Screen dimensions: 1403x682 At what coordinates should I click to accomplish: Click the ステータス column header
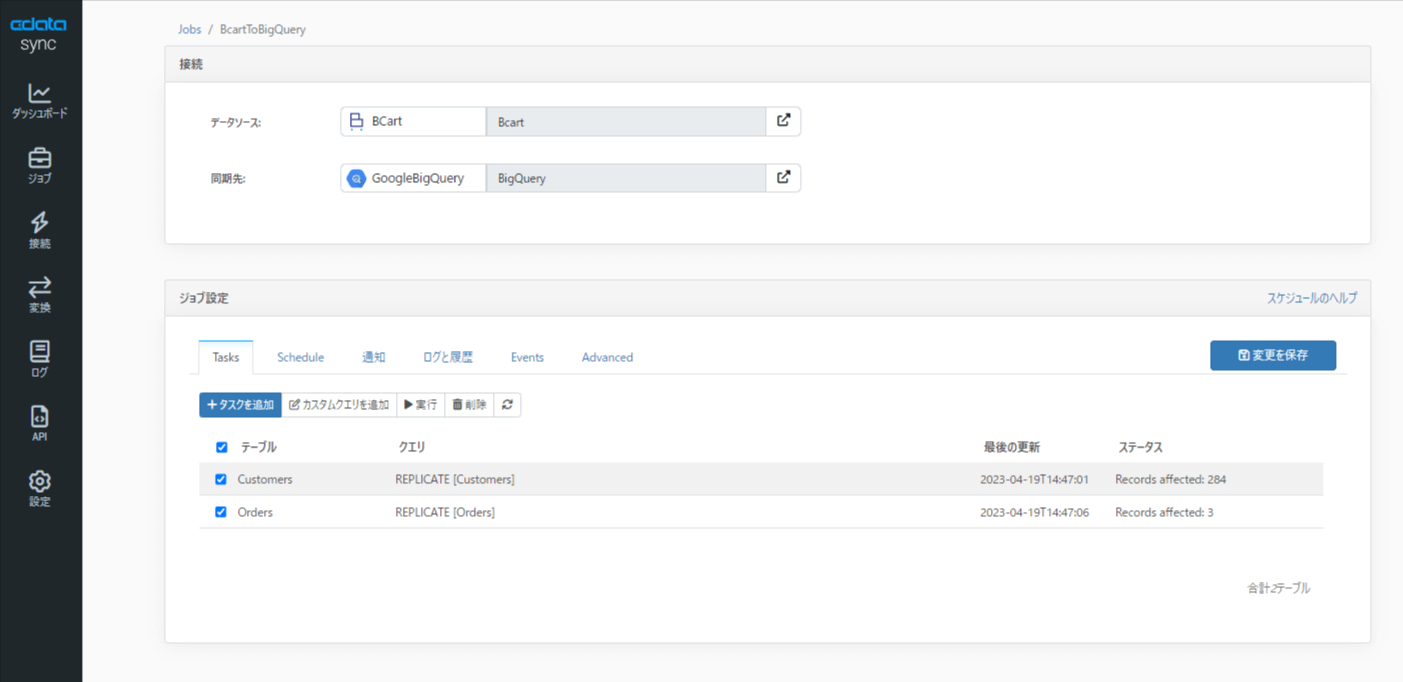click(x=1140, y=447)
